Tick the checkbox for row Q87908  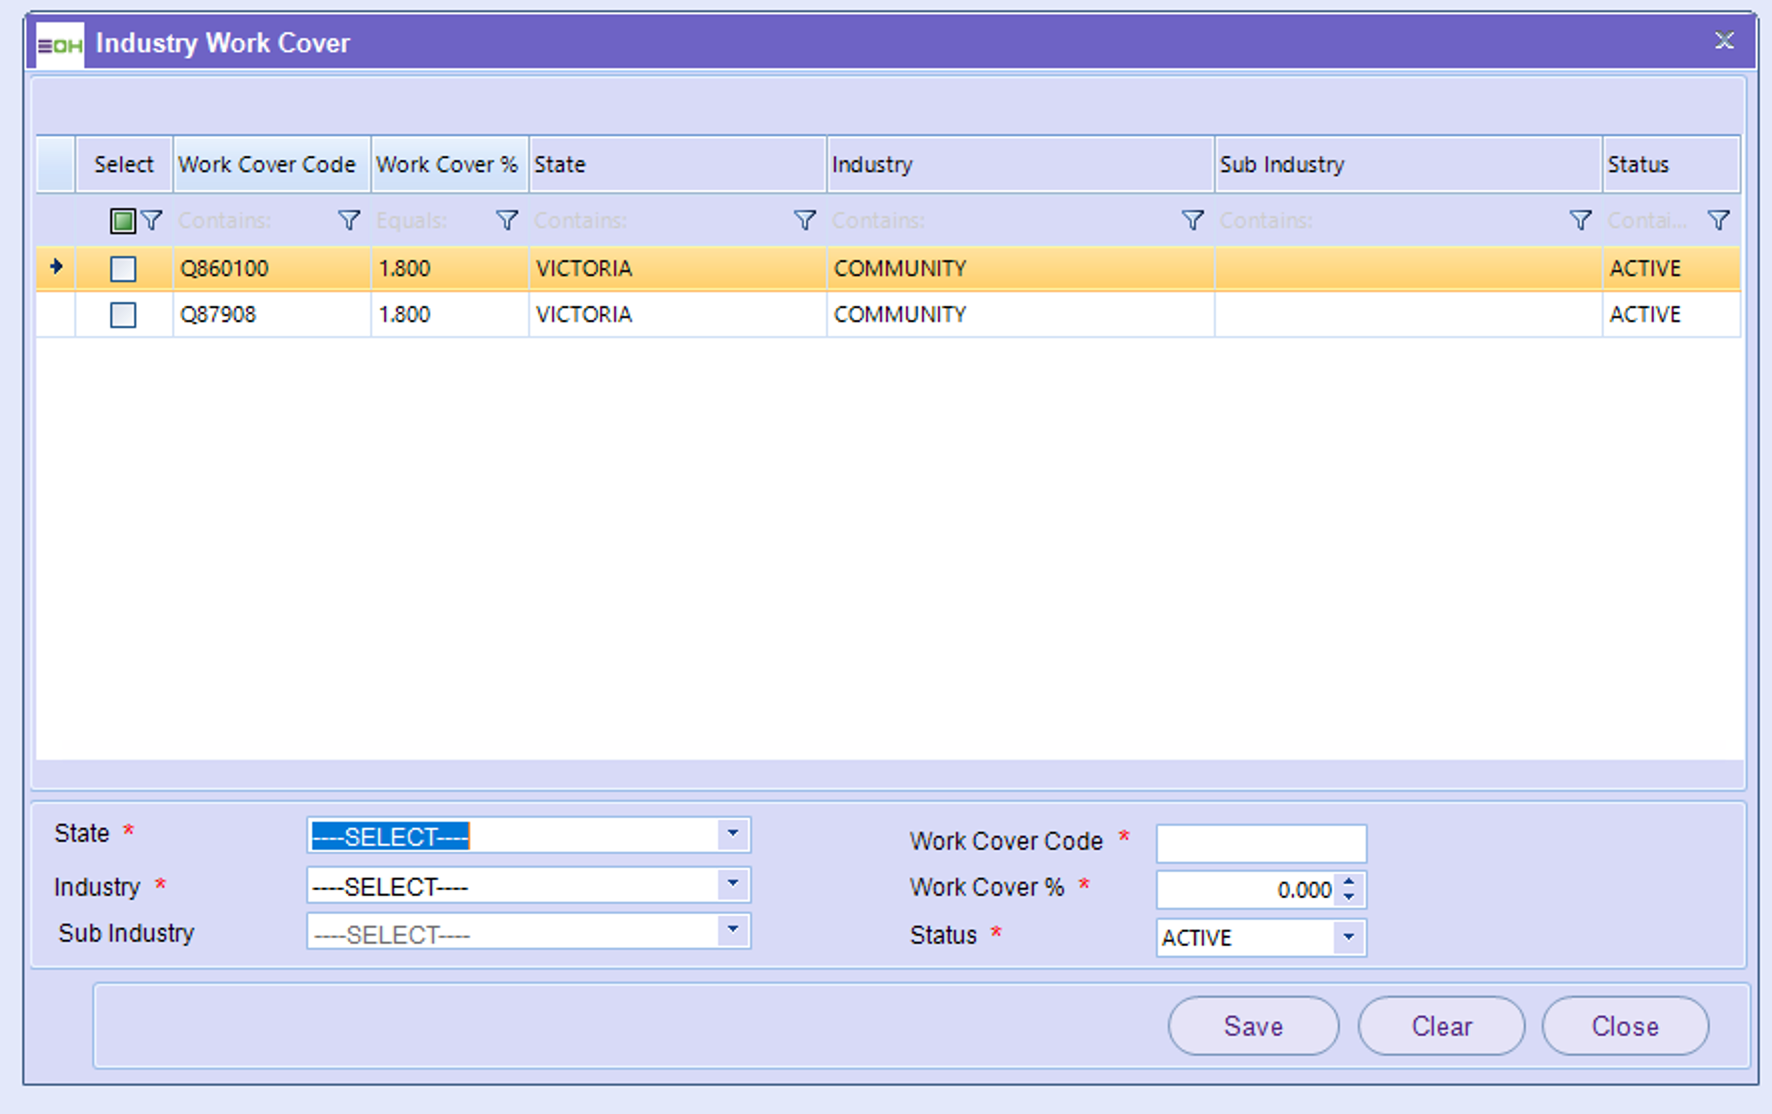123,315
